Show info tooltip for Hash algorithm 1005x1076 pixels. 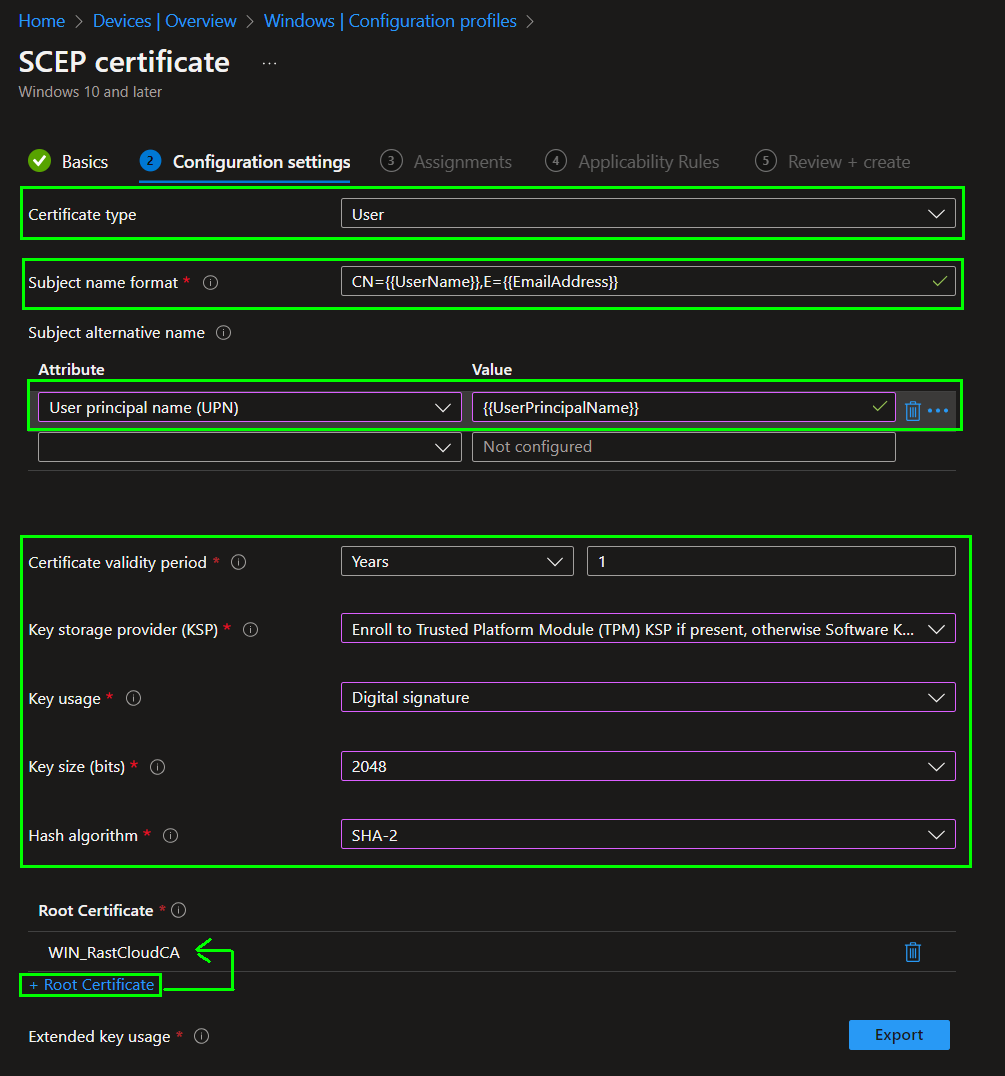click(x=171, y=835)
